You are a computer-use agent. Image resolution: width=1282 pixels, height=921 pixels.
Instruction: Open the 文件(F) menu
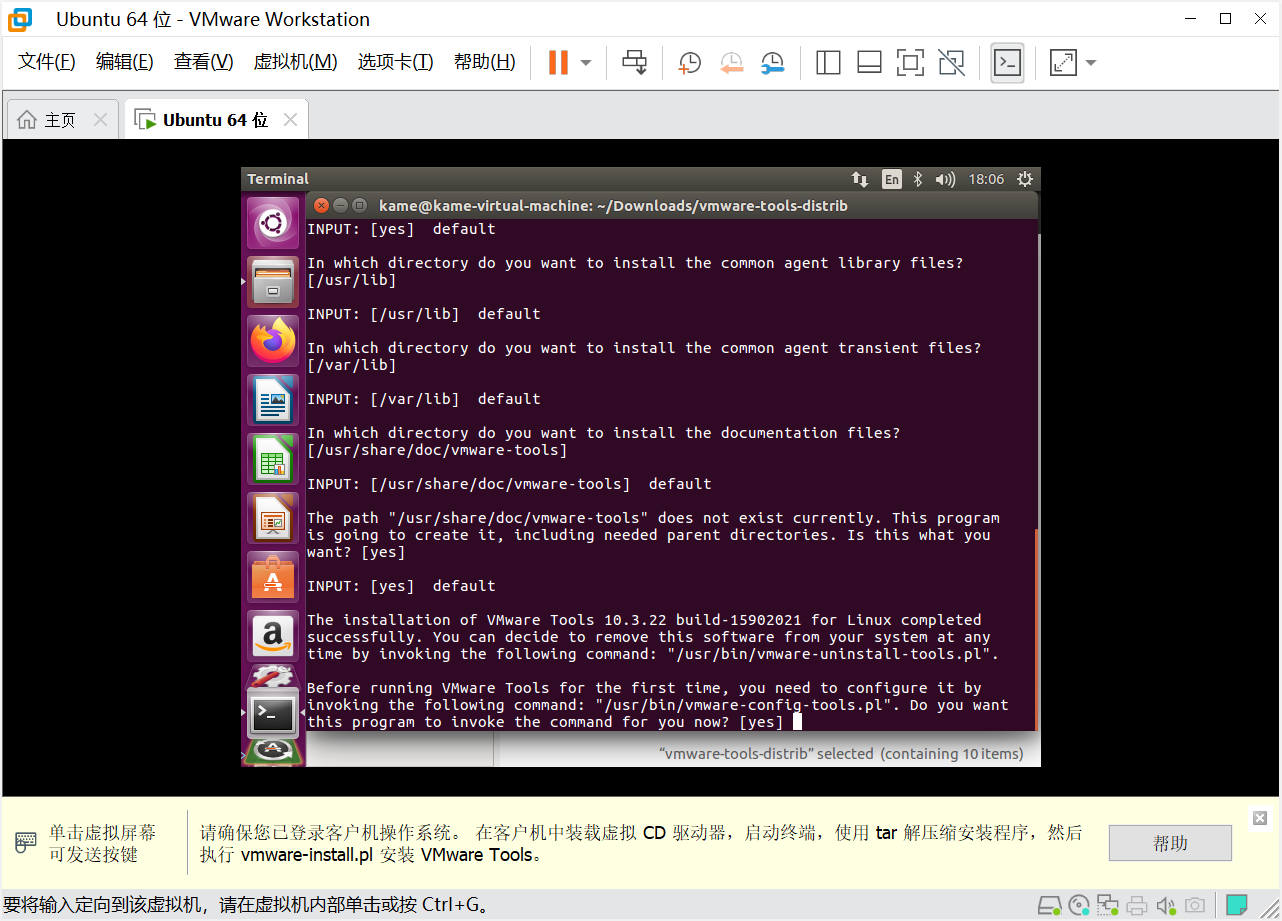coord(47,62)
